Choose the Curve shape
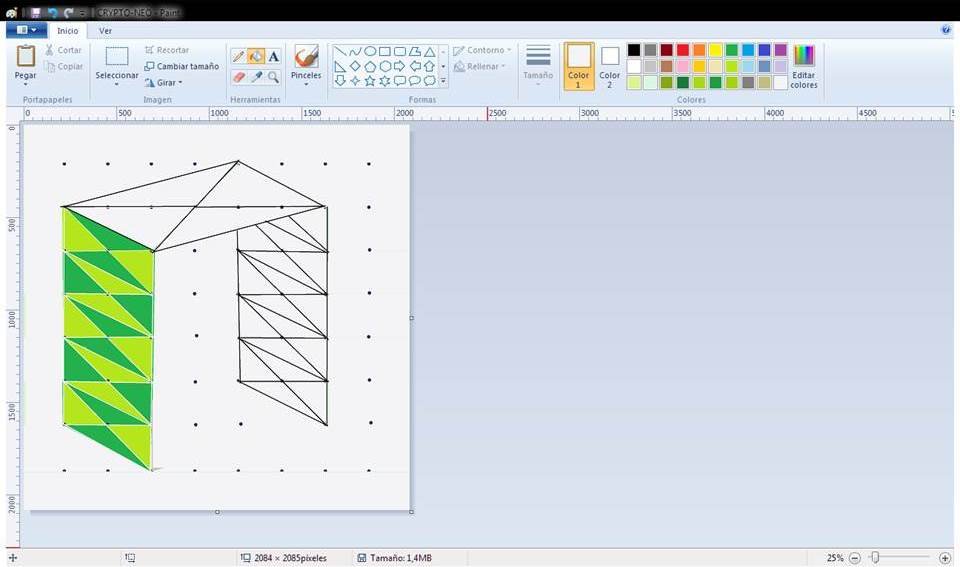The width and height of the screenshot is (960, 567). (x=355, y=51)
